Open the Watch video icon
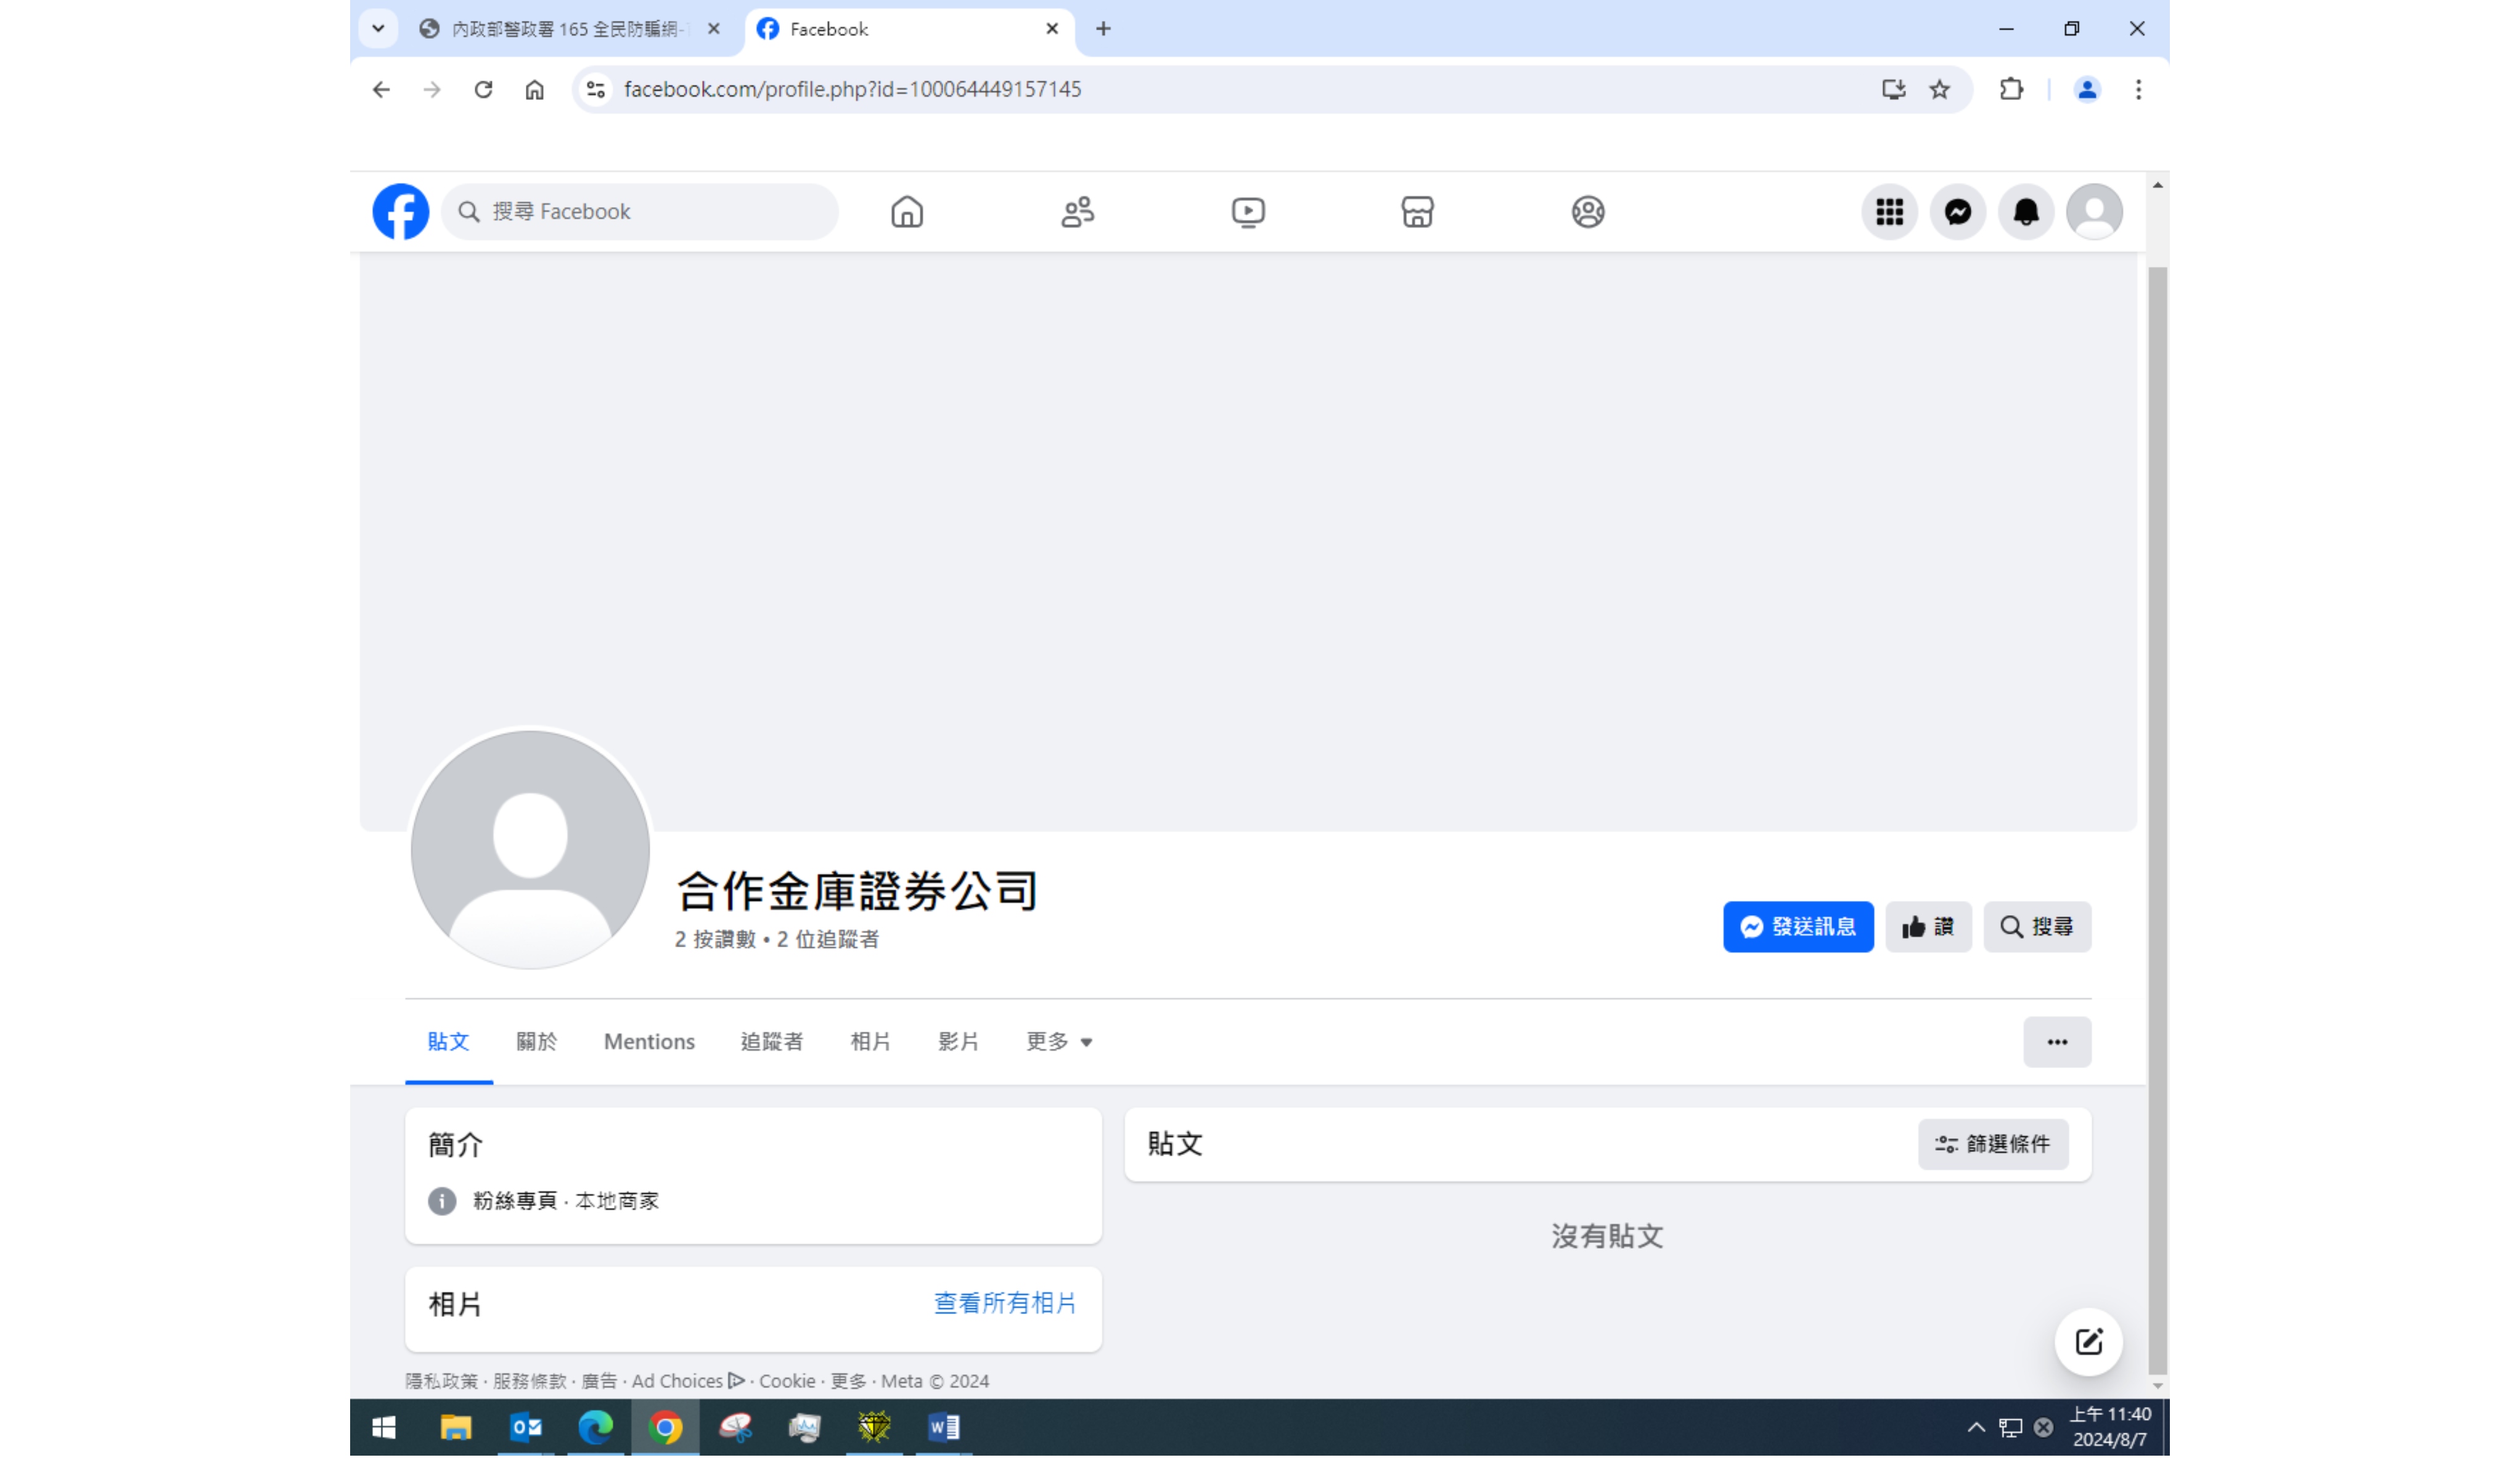The width and height of the screenshot is (2520, 1484). click(x=1247, y=212)
